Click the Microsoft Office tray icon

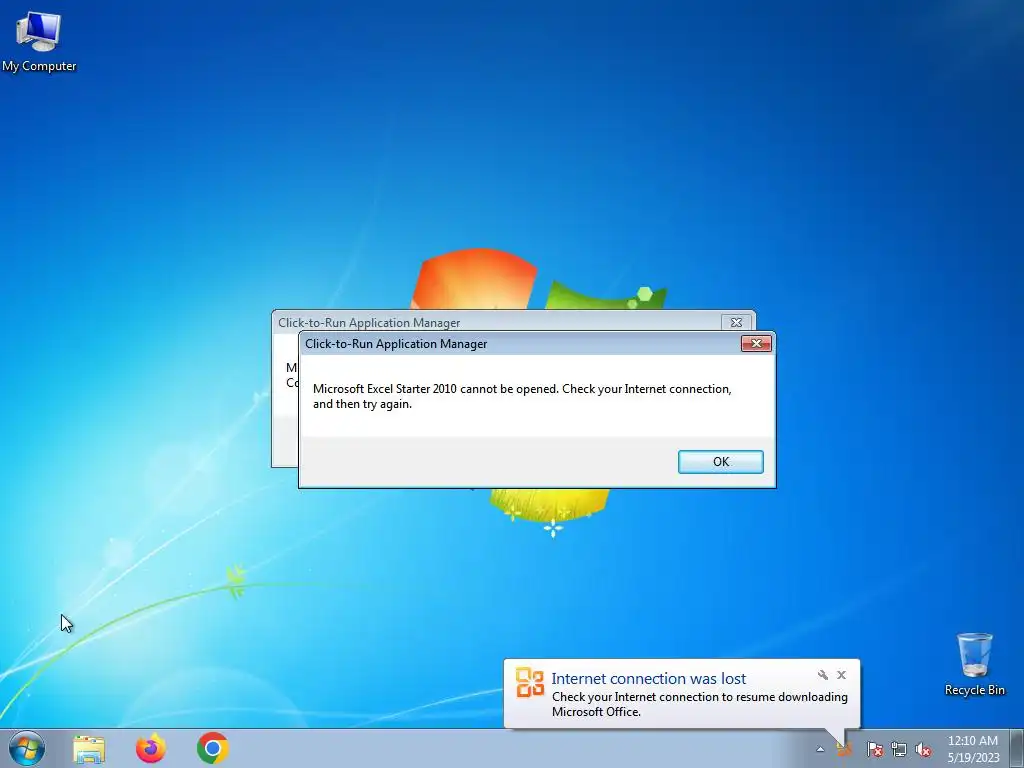point(845,749)
